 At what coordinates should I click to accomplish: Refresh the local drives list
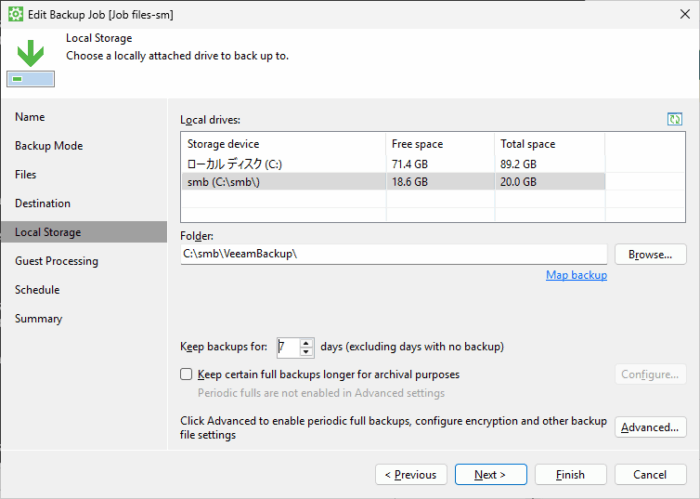point(674,119)
